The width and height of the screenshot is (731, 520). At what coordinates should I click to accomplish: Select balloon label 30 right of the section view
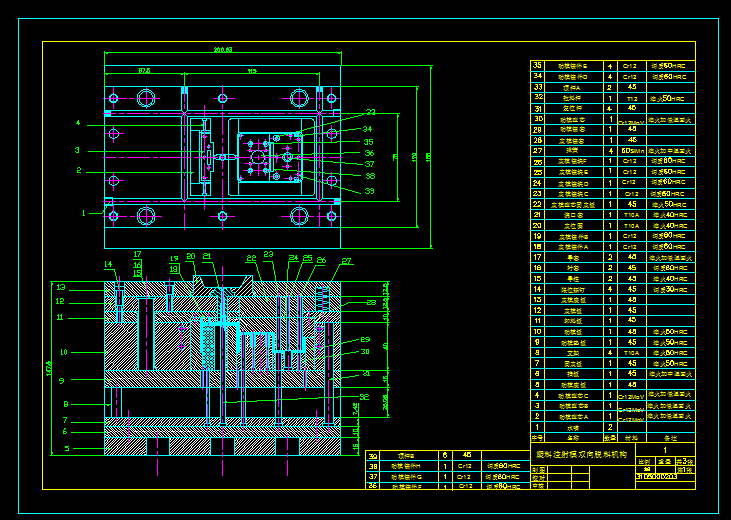365,352
